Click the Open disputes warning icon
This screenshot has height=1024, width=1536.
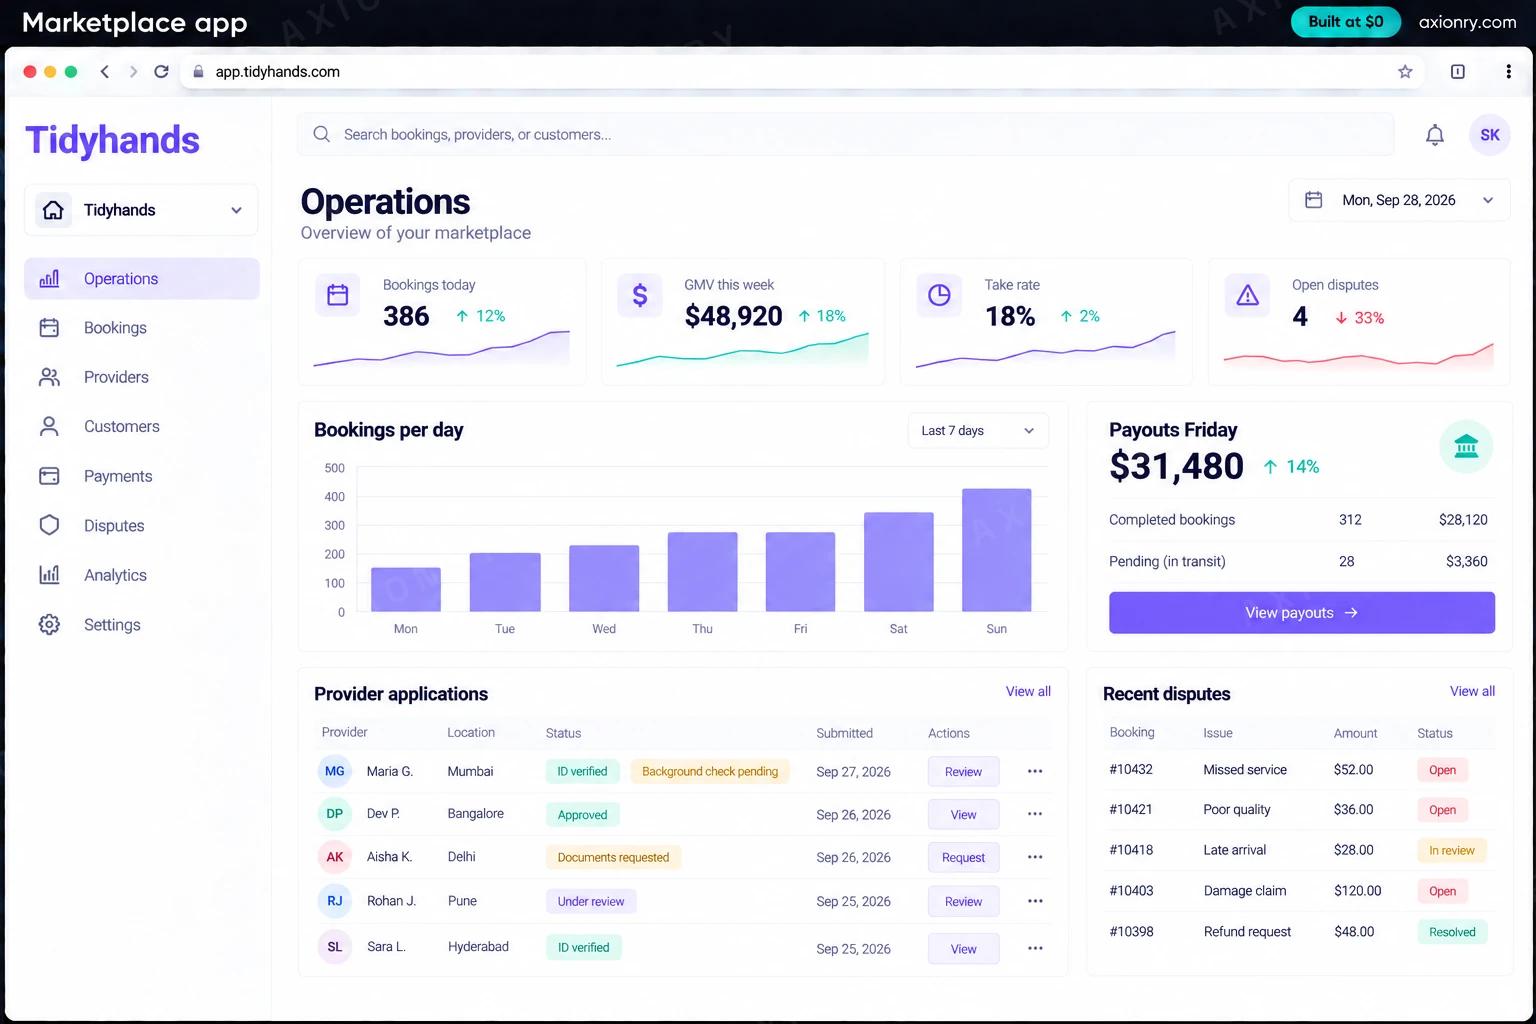pos(1247,295)
